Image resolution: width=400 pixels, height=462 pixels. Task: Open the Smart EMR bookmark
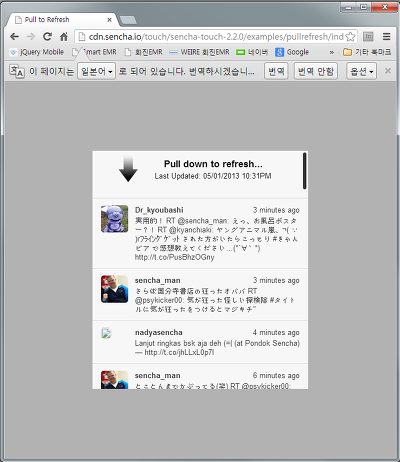coord(95,52)
